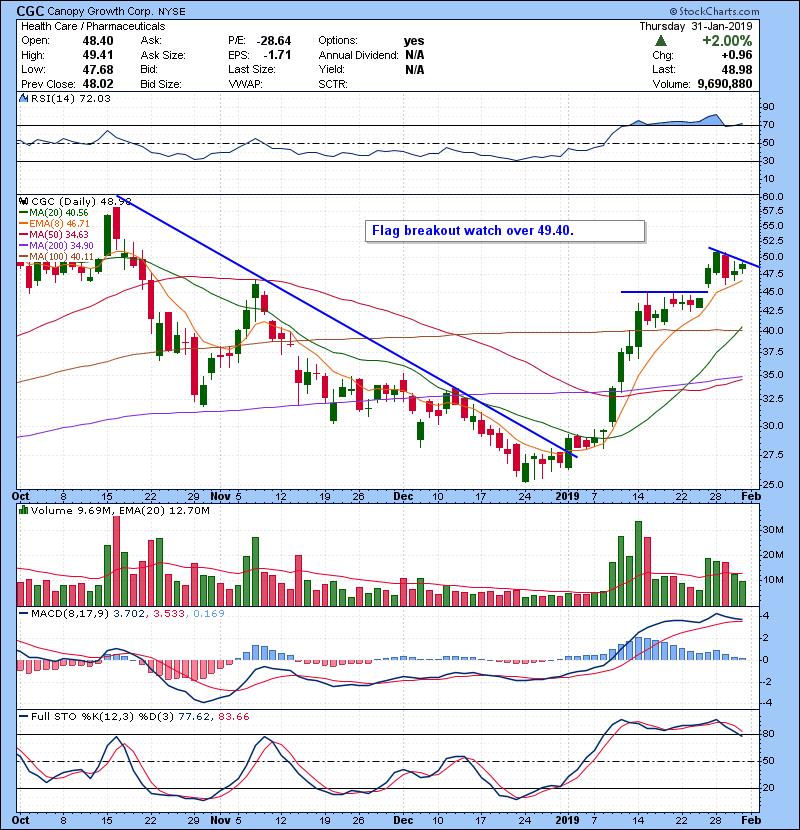This screenshot has height=830, width=800.
Task: Click the Volume 9.69M, EMA(20) 12.70M label
Action: pos(120,511)
